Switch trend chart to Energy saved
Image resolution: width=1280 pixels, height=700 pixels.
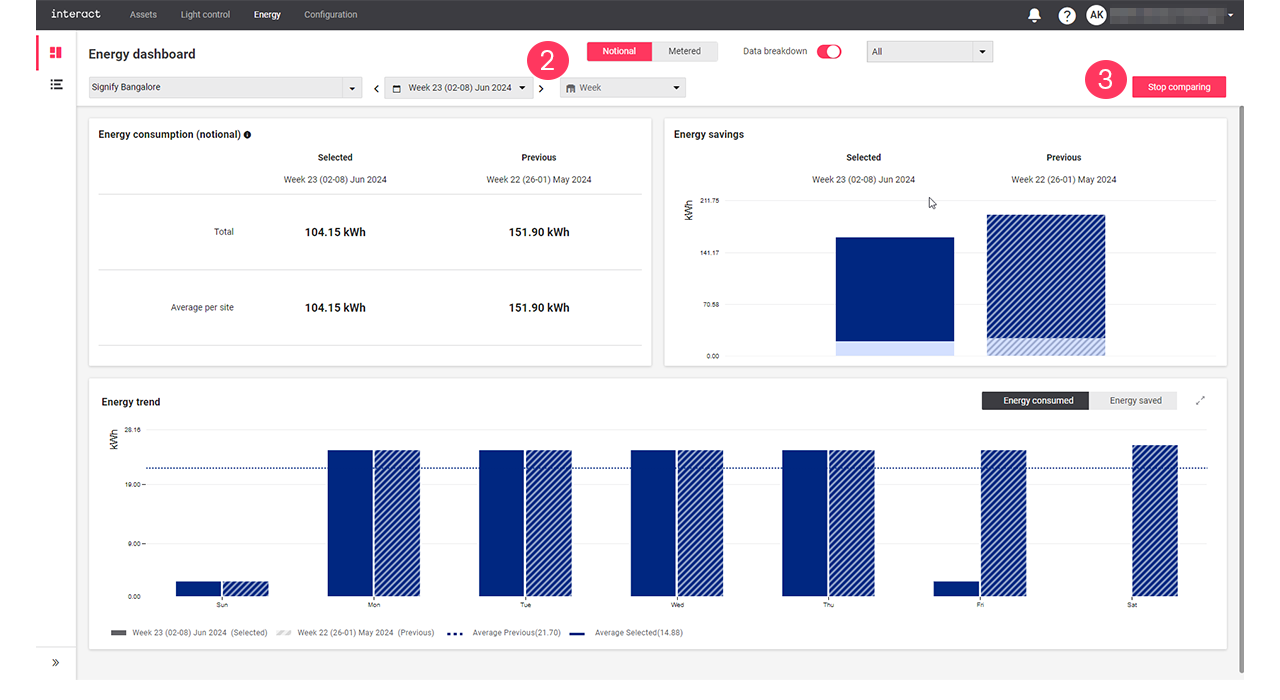coord(1133,400)
